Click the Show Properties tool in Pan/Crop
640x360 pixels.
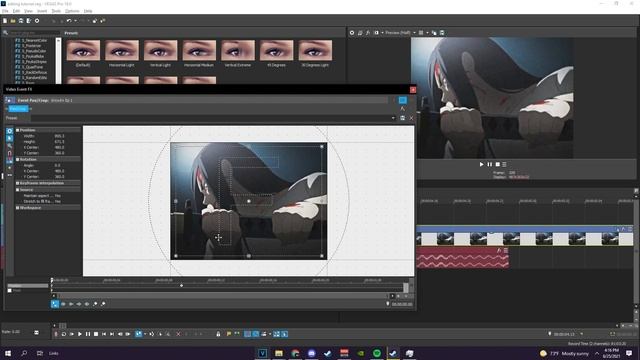pyautogui.click(x=10, y=131)
